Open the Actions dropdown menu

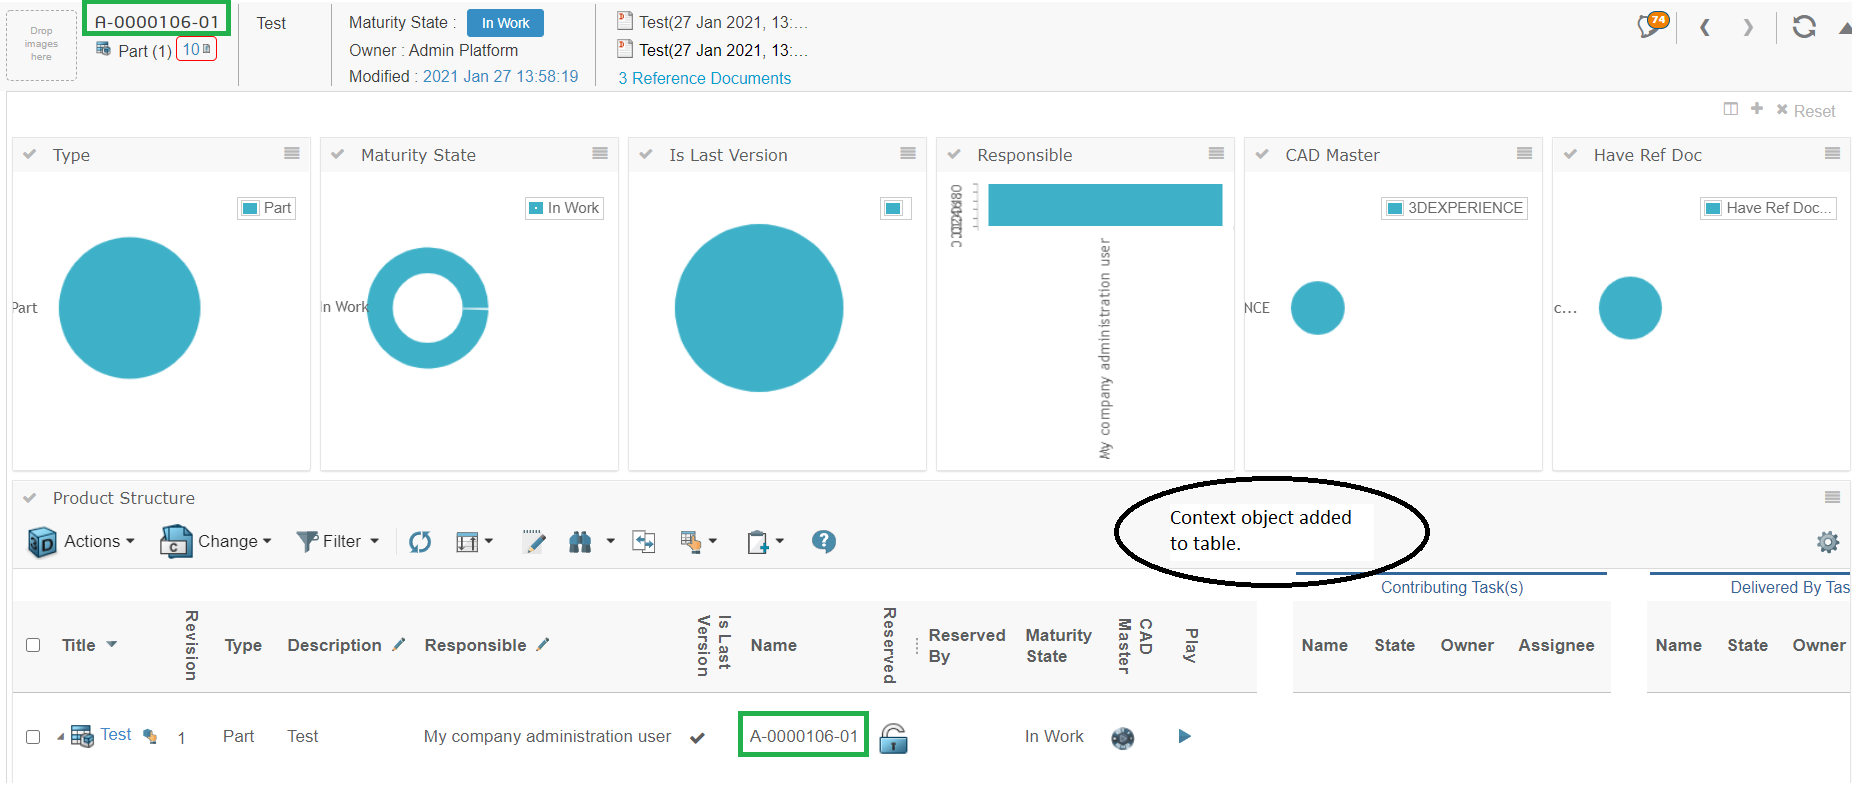(82, 541)
